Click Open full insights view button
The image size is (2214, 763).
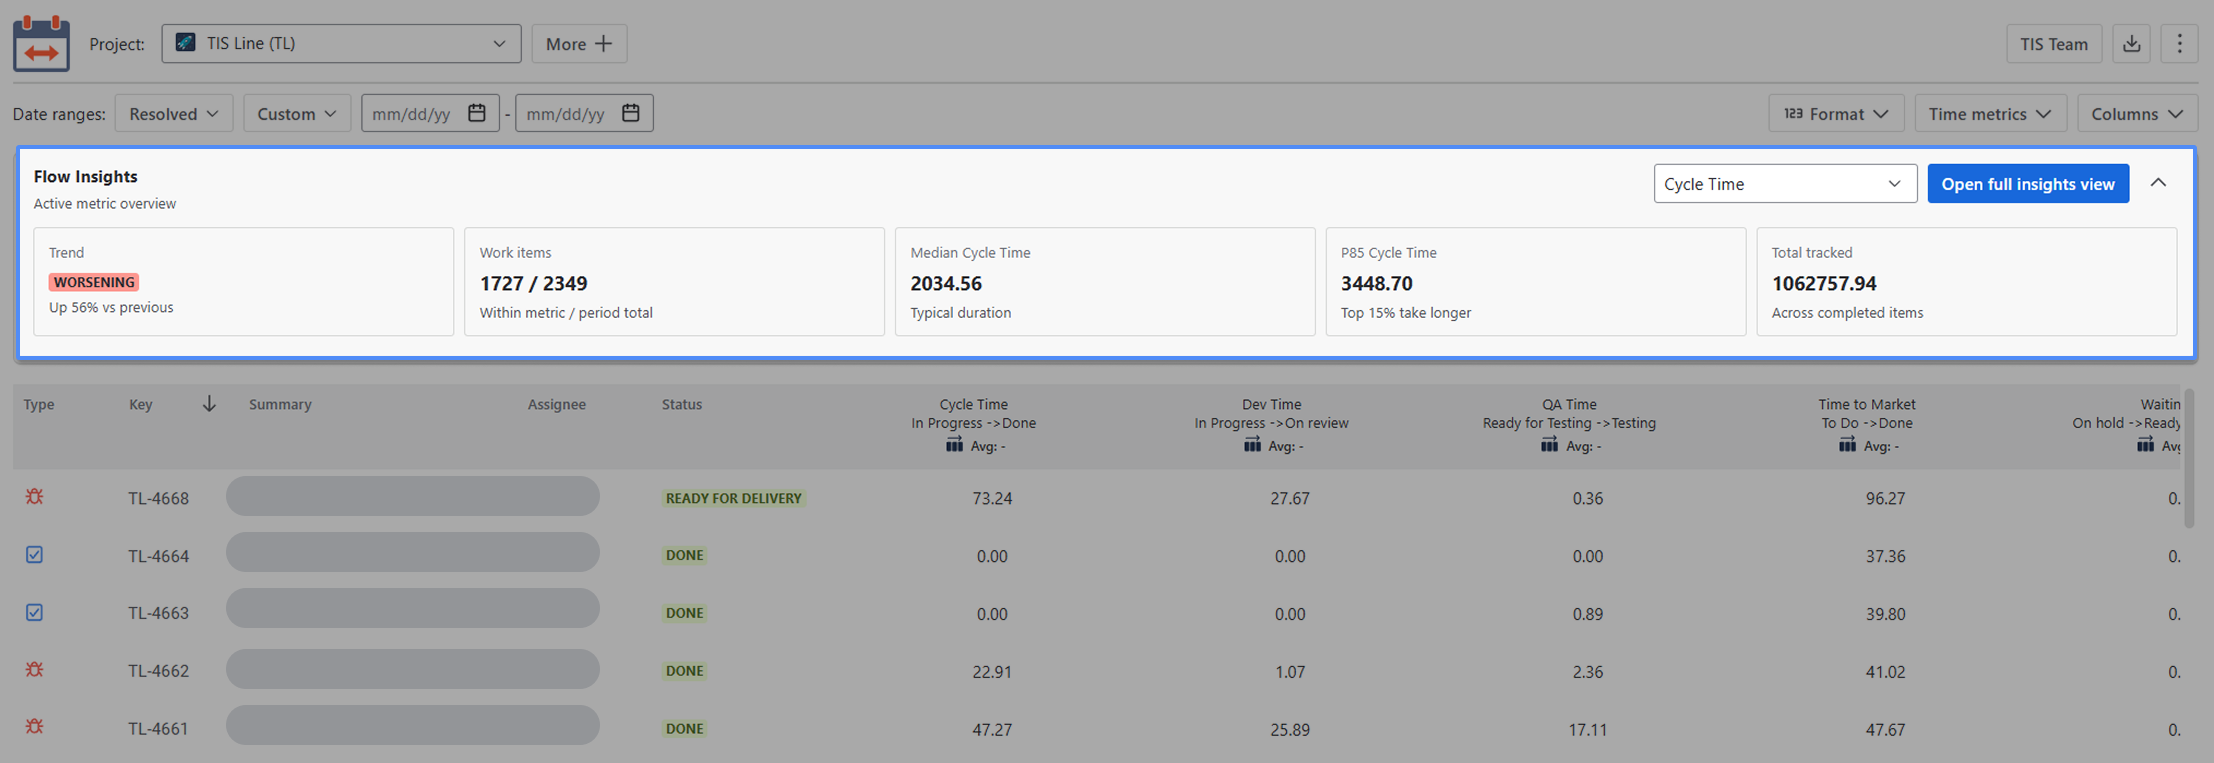click(2028, 184)
